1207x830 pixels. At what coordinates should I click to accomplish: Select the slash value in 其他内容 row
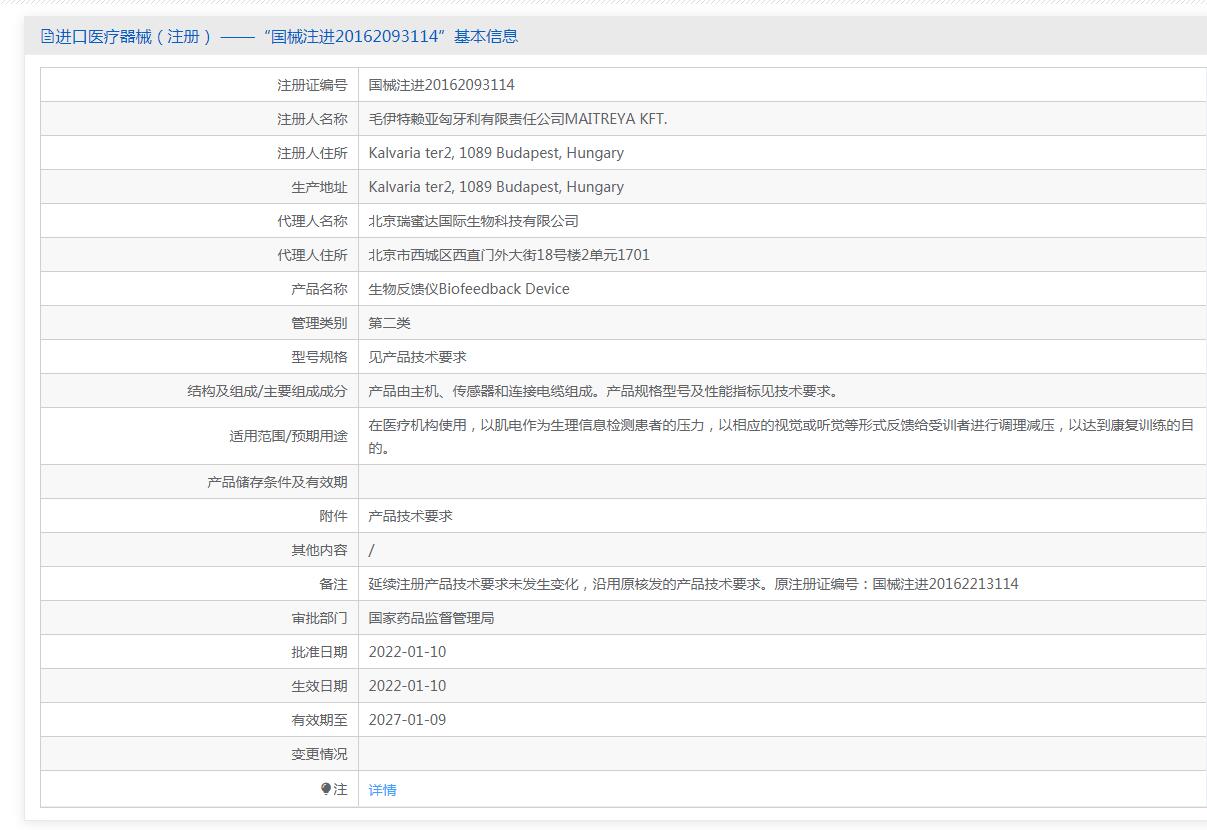[x=371, y=550]
